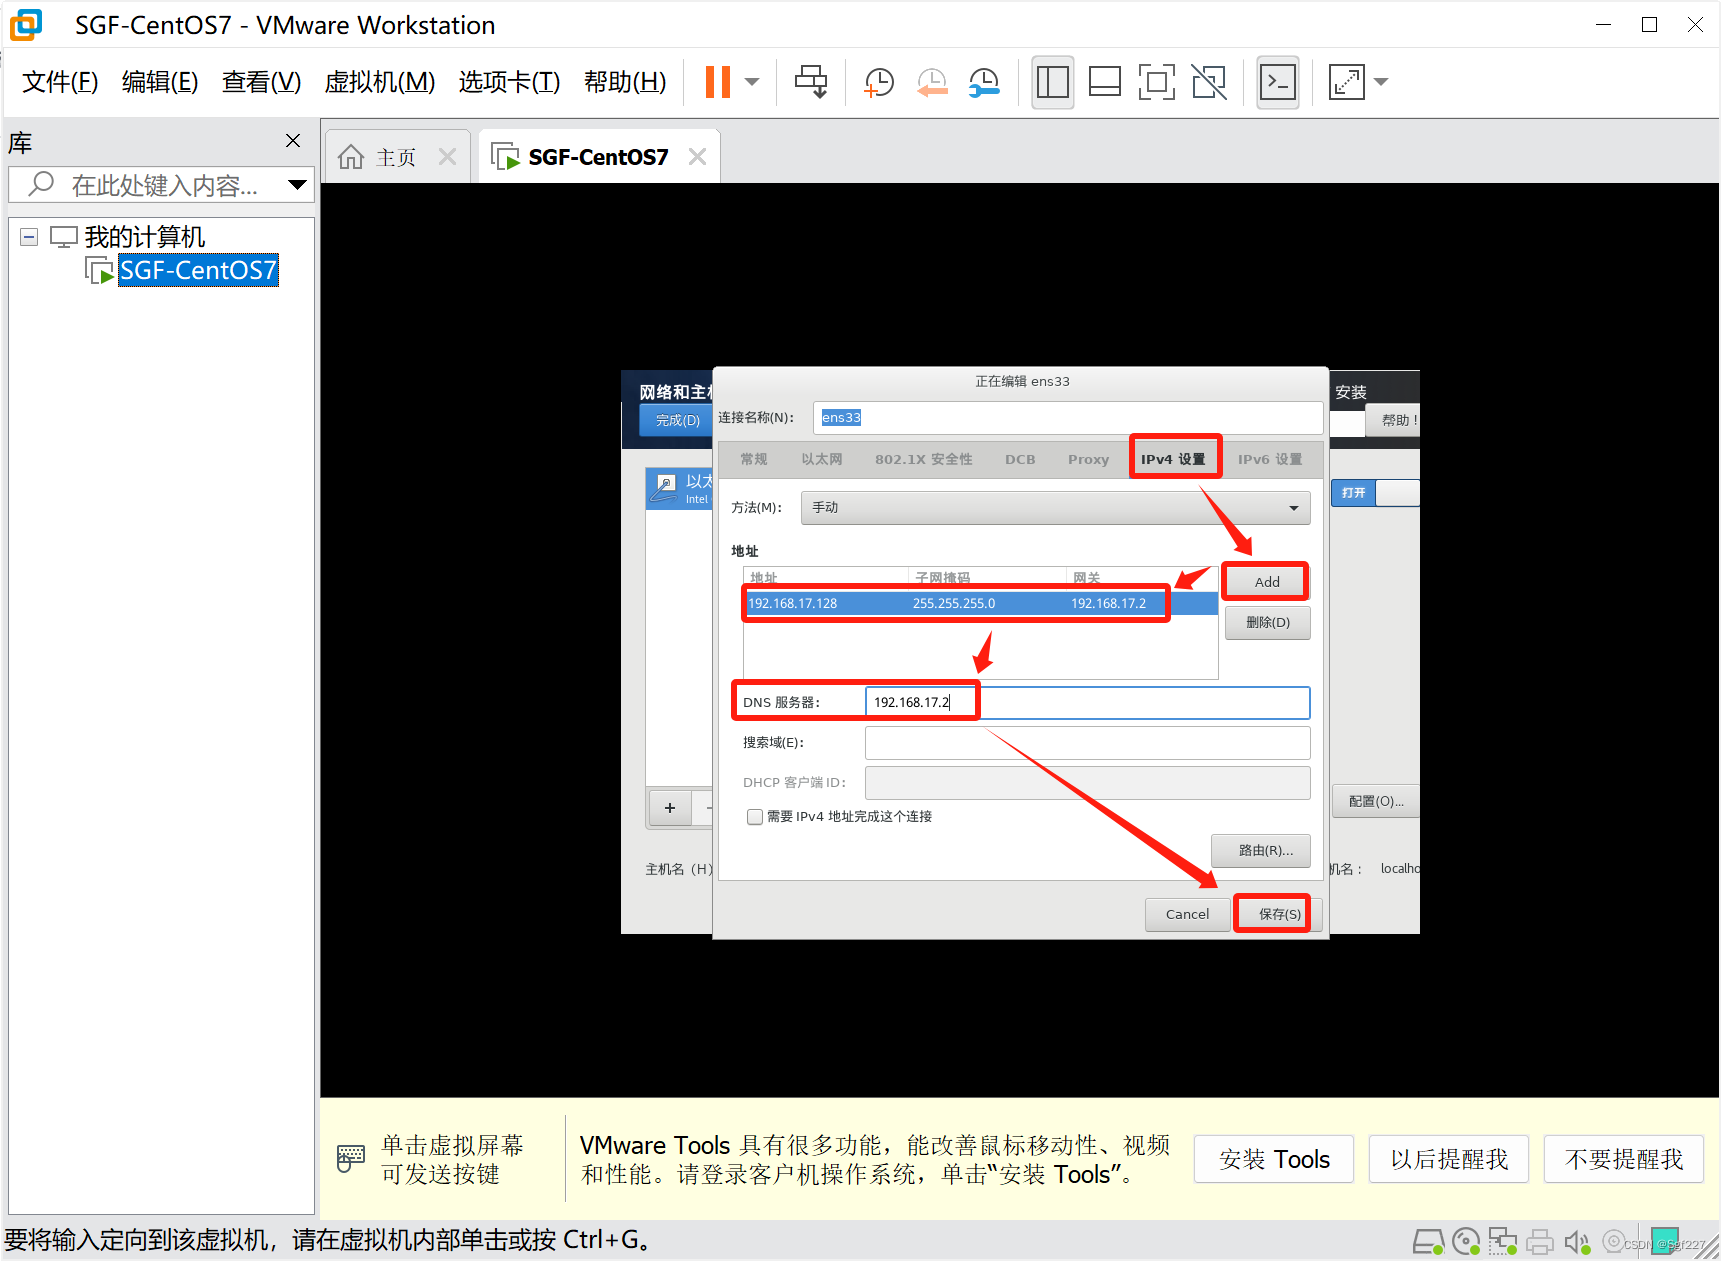The height and width of the screenshot is (1261, 1721).
Task: Open the 查看(V) menu
Action: [261, 82]
